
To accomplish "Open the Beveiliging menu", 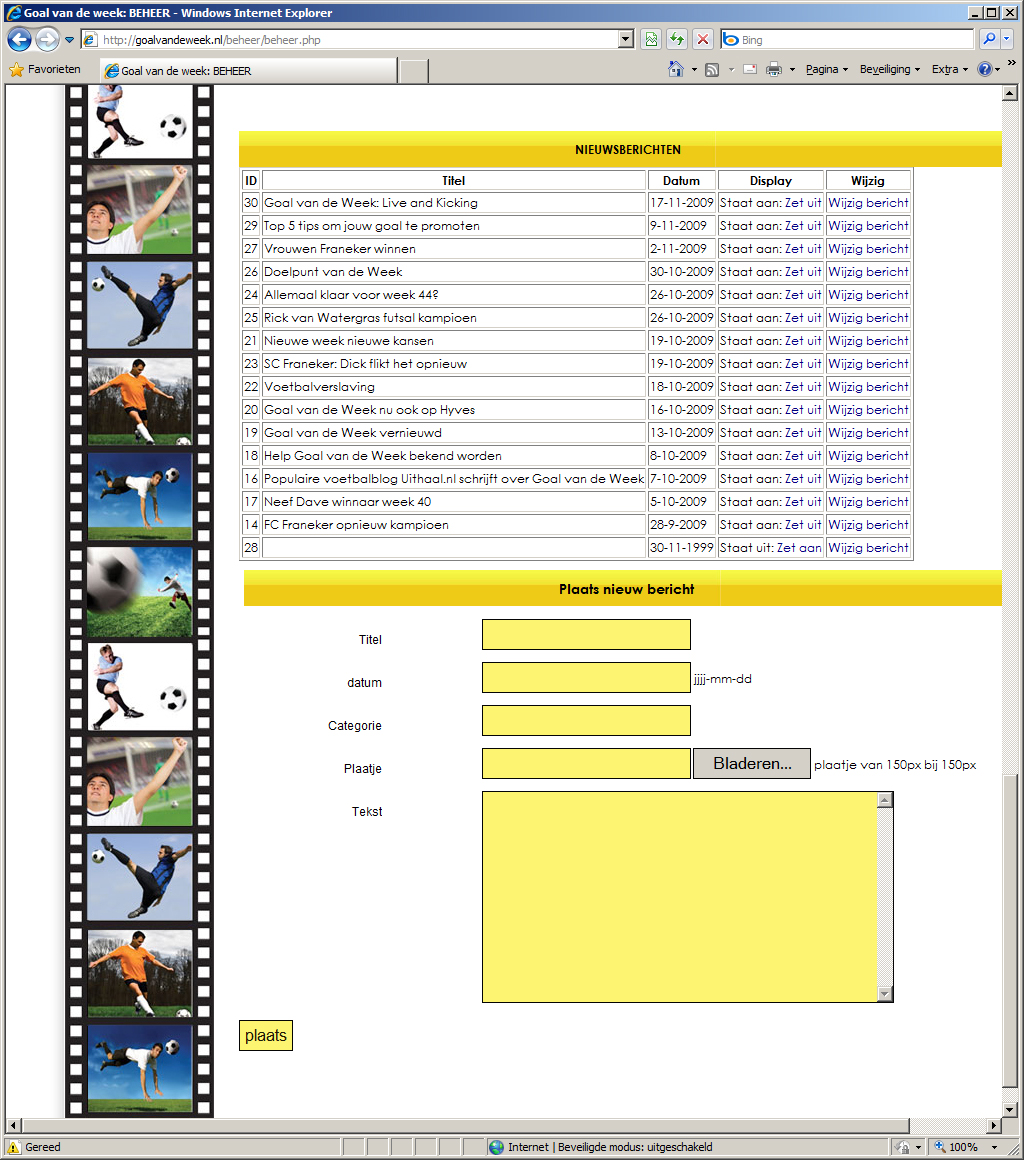I will tap(889, 70).
